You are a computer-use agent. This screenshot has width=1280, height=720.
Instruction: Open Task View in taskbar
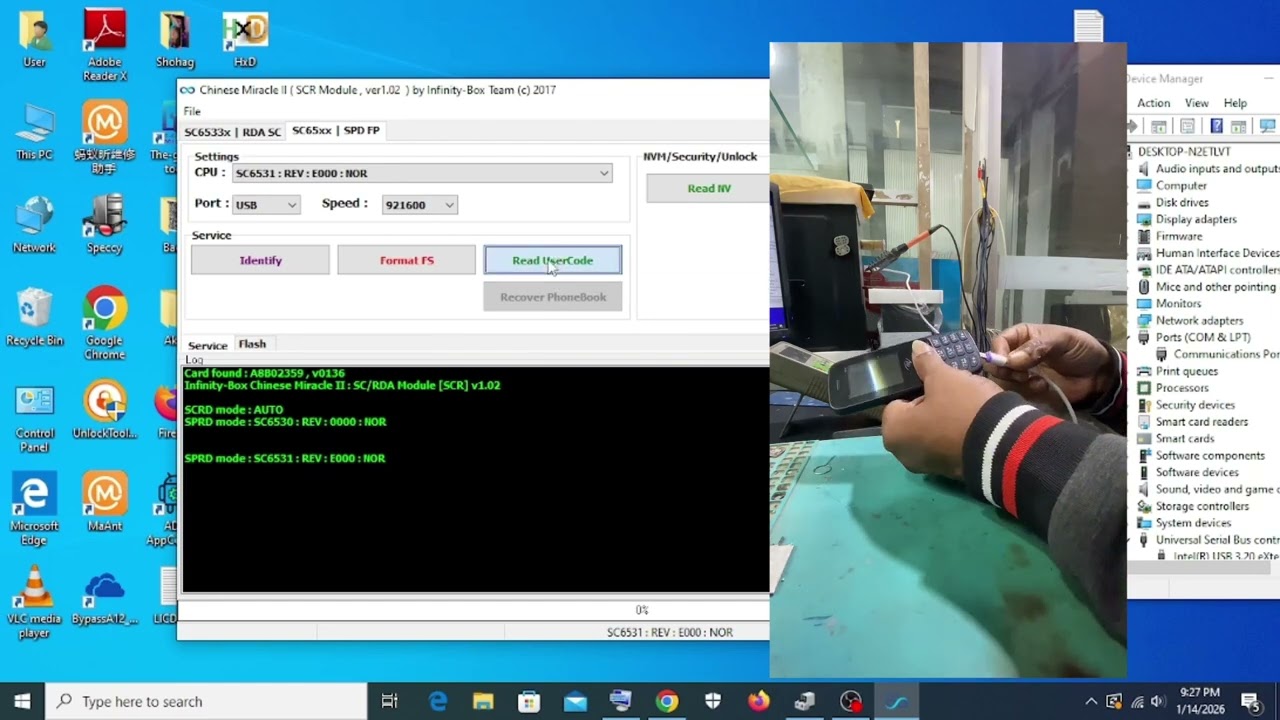pos(390,701)
